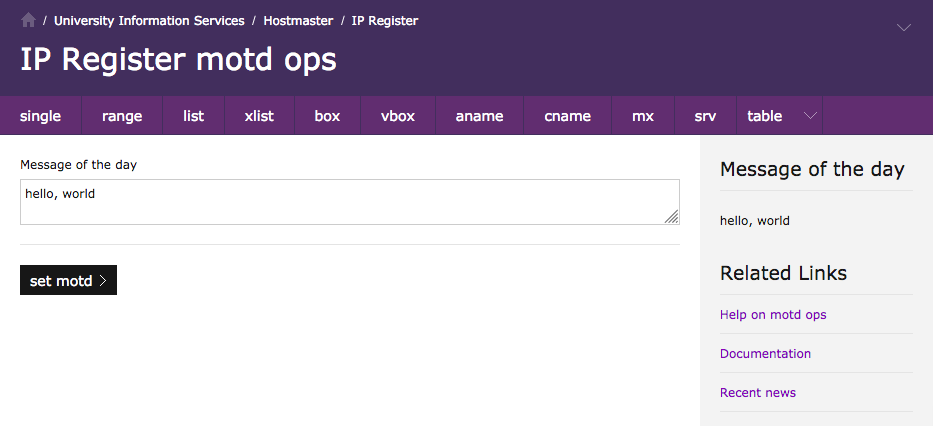Open the Documentation link

tap(765, 354)
